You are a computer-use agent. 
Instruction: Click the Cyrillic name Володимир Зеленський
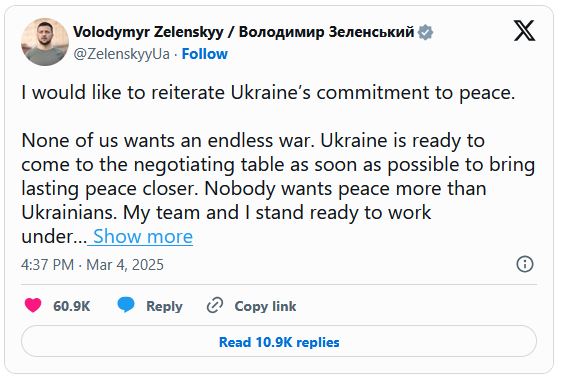[327, 32]
